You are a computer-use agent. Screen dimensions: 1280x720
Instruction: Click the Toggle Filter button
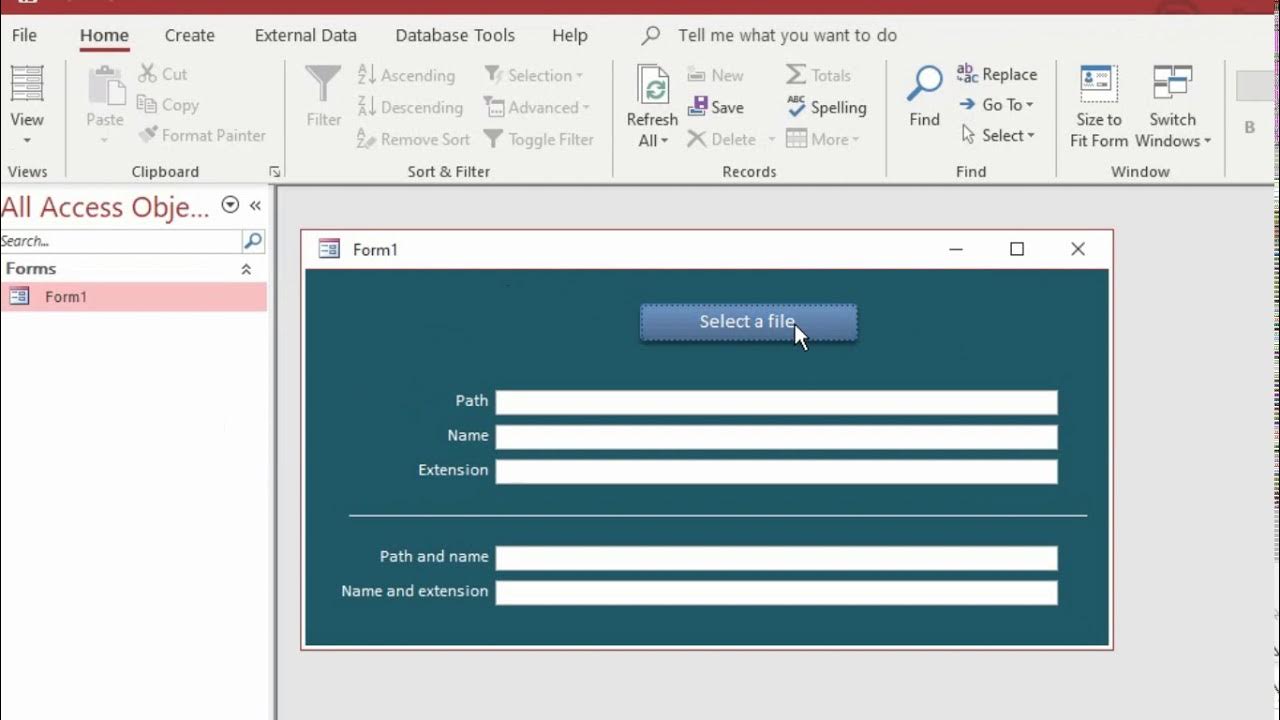point(538,139)
